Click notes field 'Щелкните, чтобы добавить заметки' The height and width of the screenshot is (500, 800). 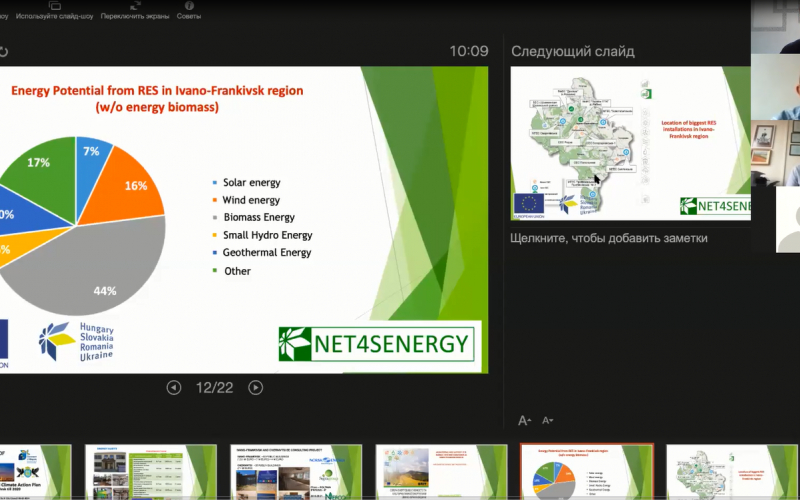pyautogui.click(x=609, y=238)
